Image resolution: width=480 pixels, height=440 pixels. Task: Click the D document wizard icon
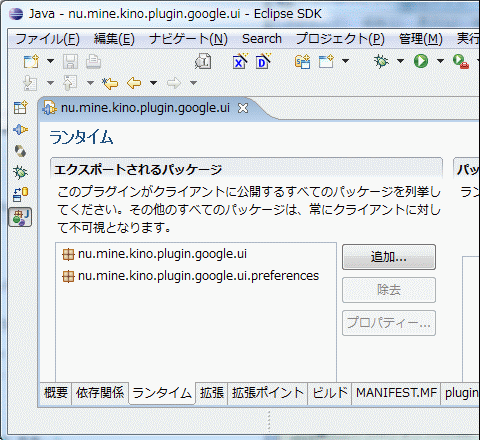click(263, 61)
